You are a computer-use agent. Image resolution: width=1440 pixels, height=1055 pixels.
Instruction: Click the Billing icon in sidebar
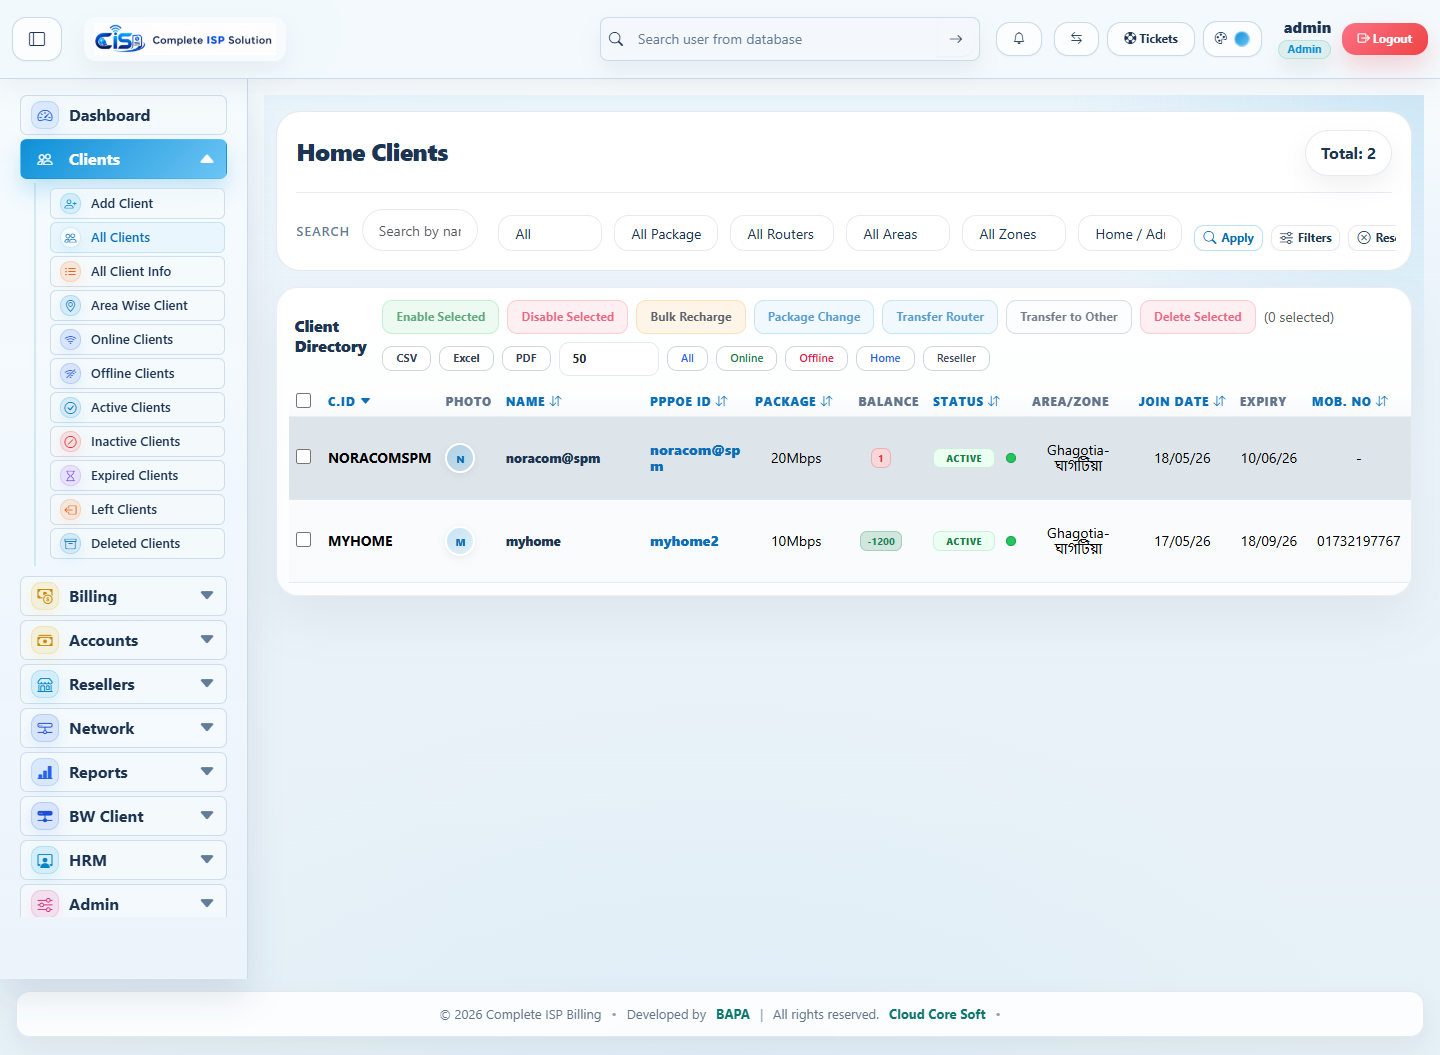coord(45,597)
